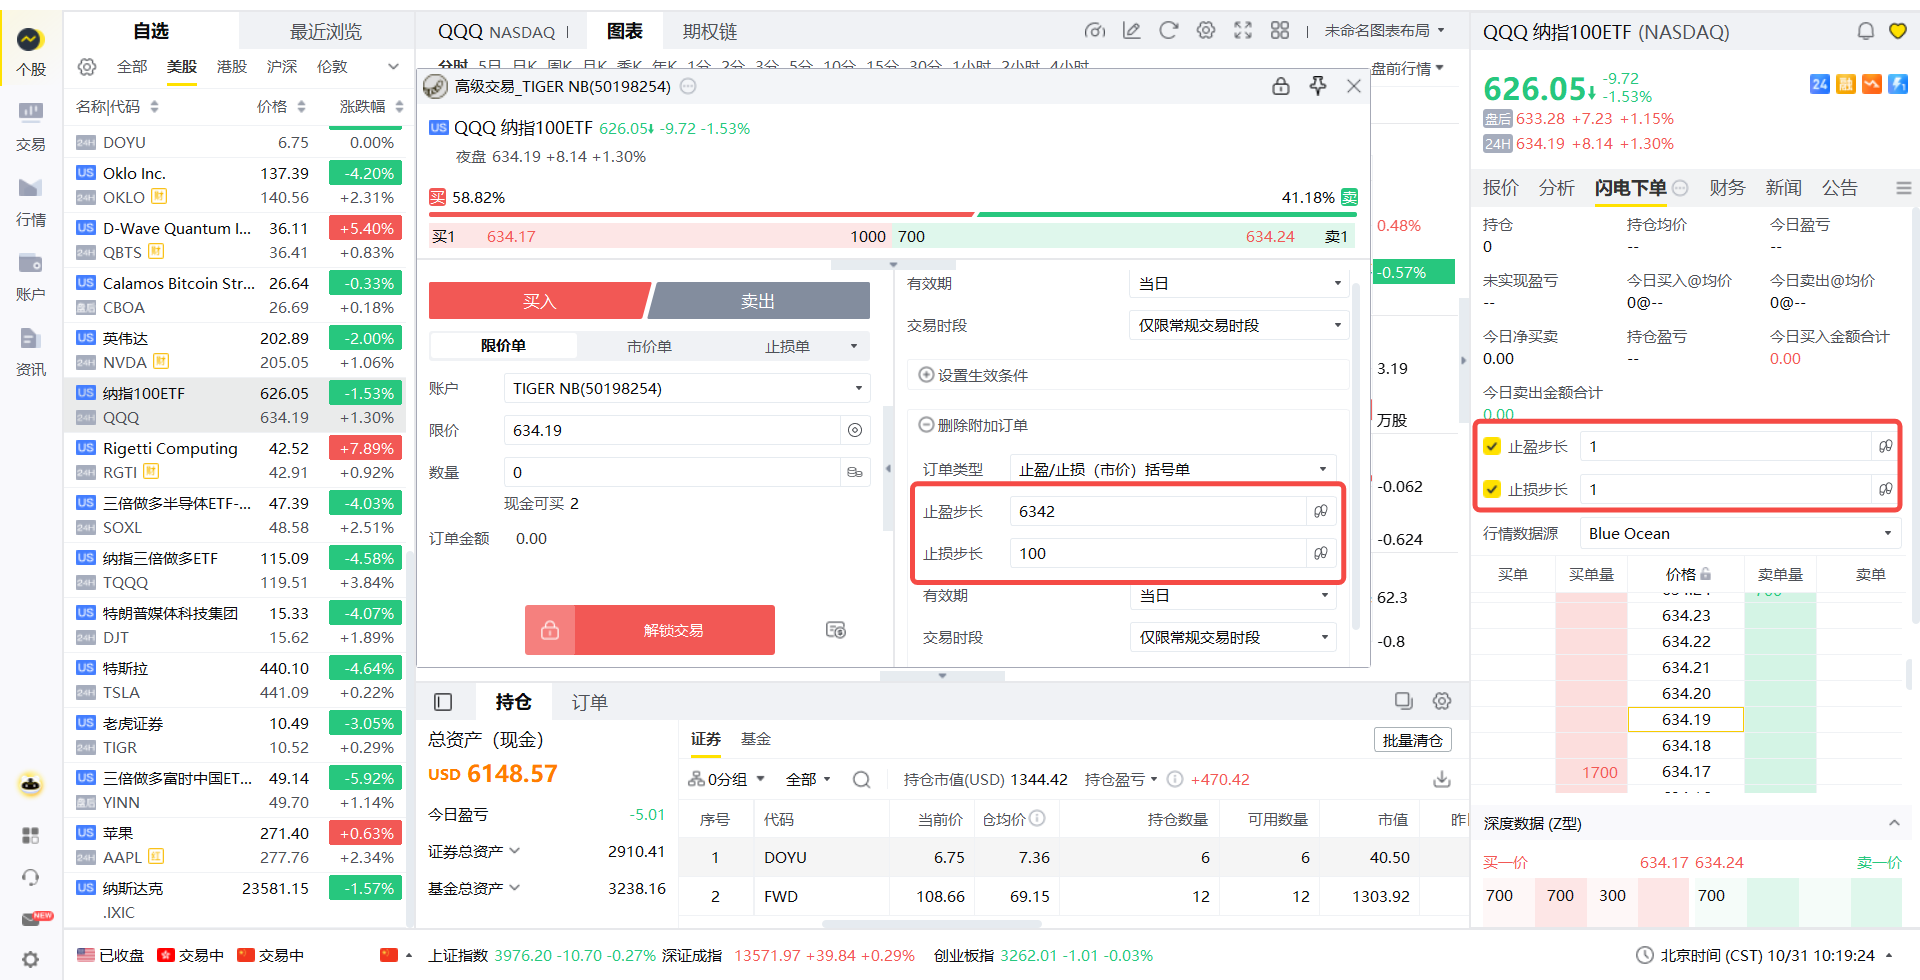Screen dimensions: 1920x980
Task: Select the 市价单 order type
Action: pyautogui.click(x=649, y=346)
